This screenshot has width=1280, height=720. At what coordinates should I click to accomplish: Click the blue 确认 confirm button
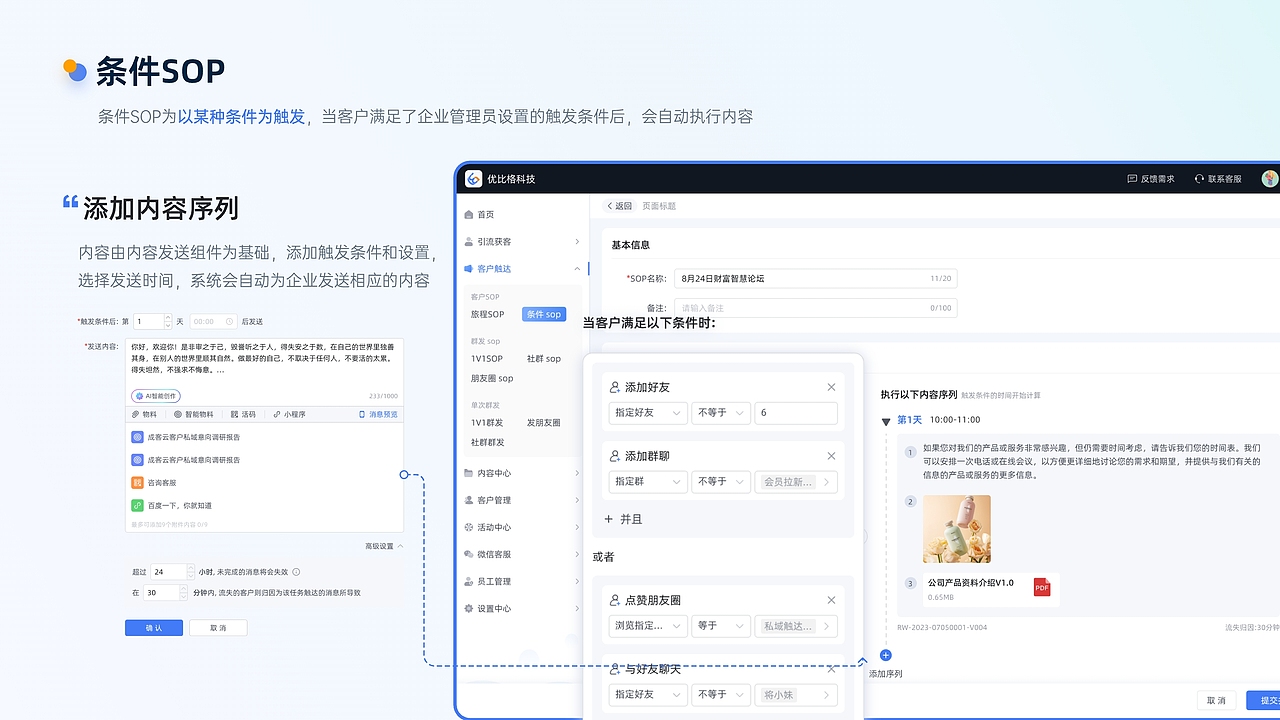pos(154,628)
